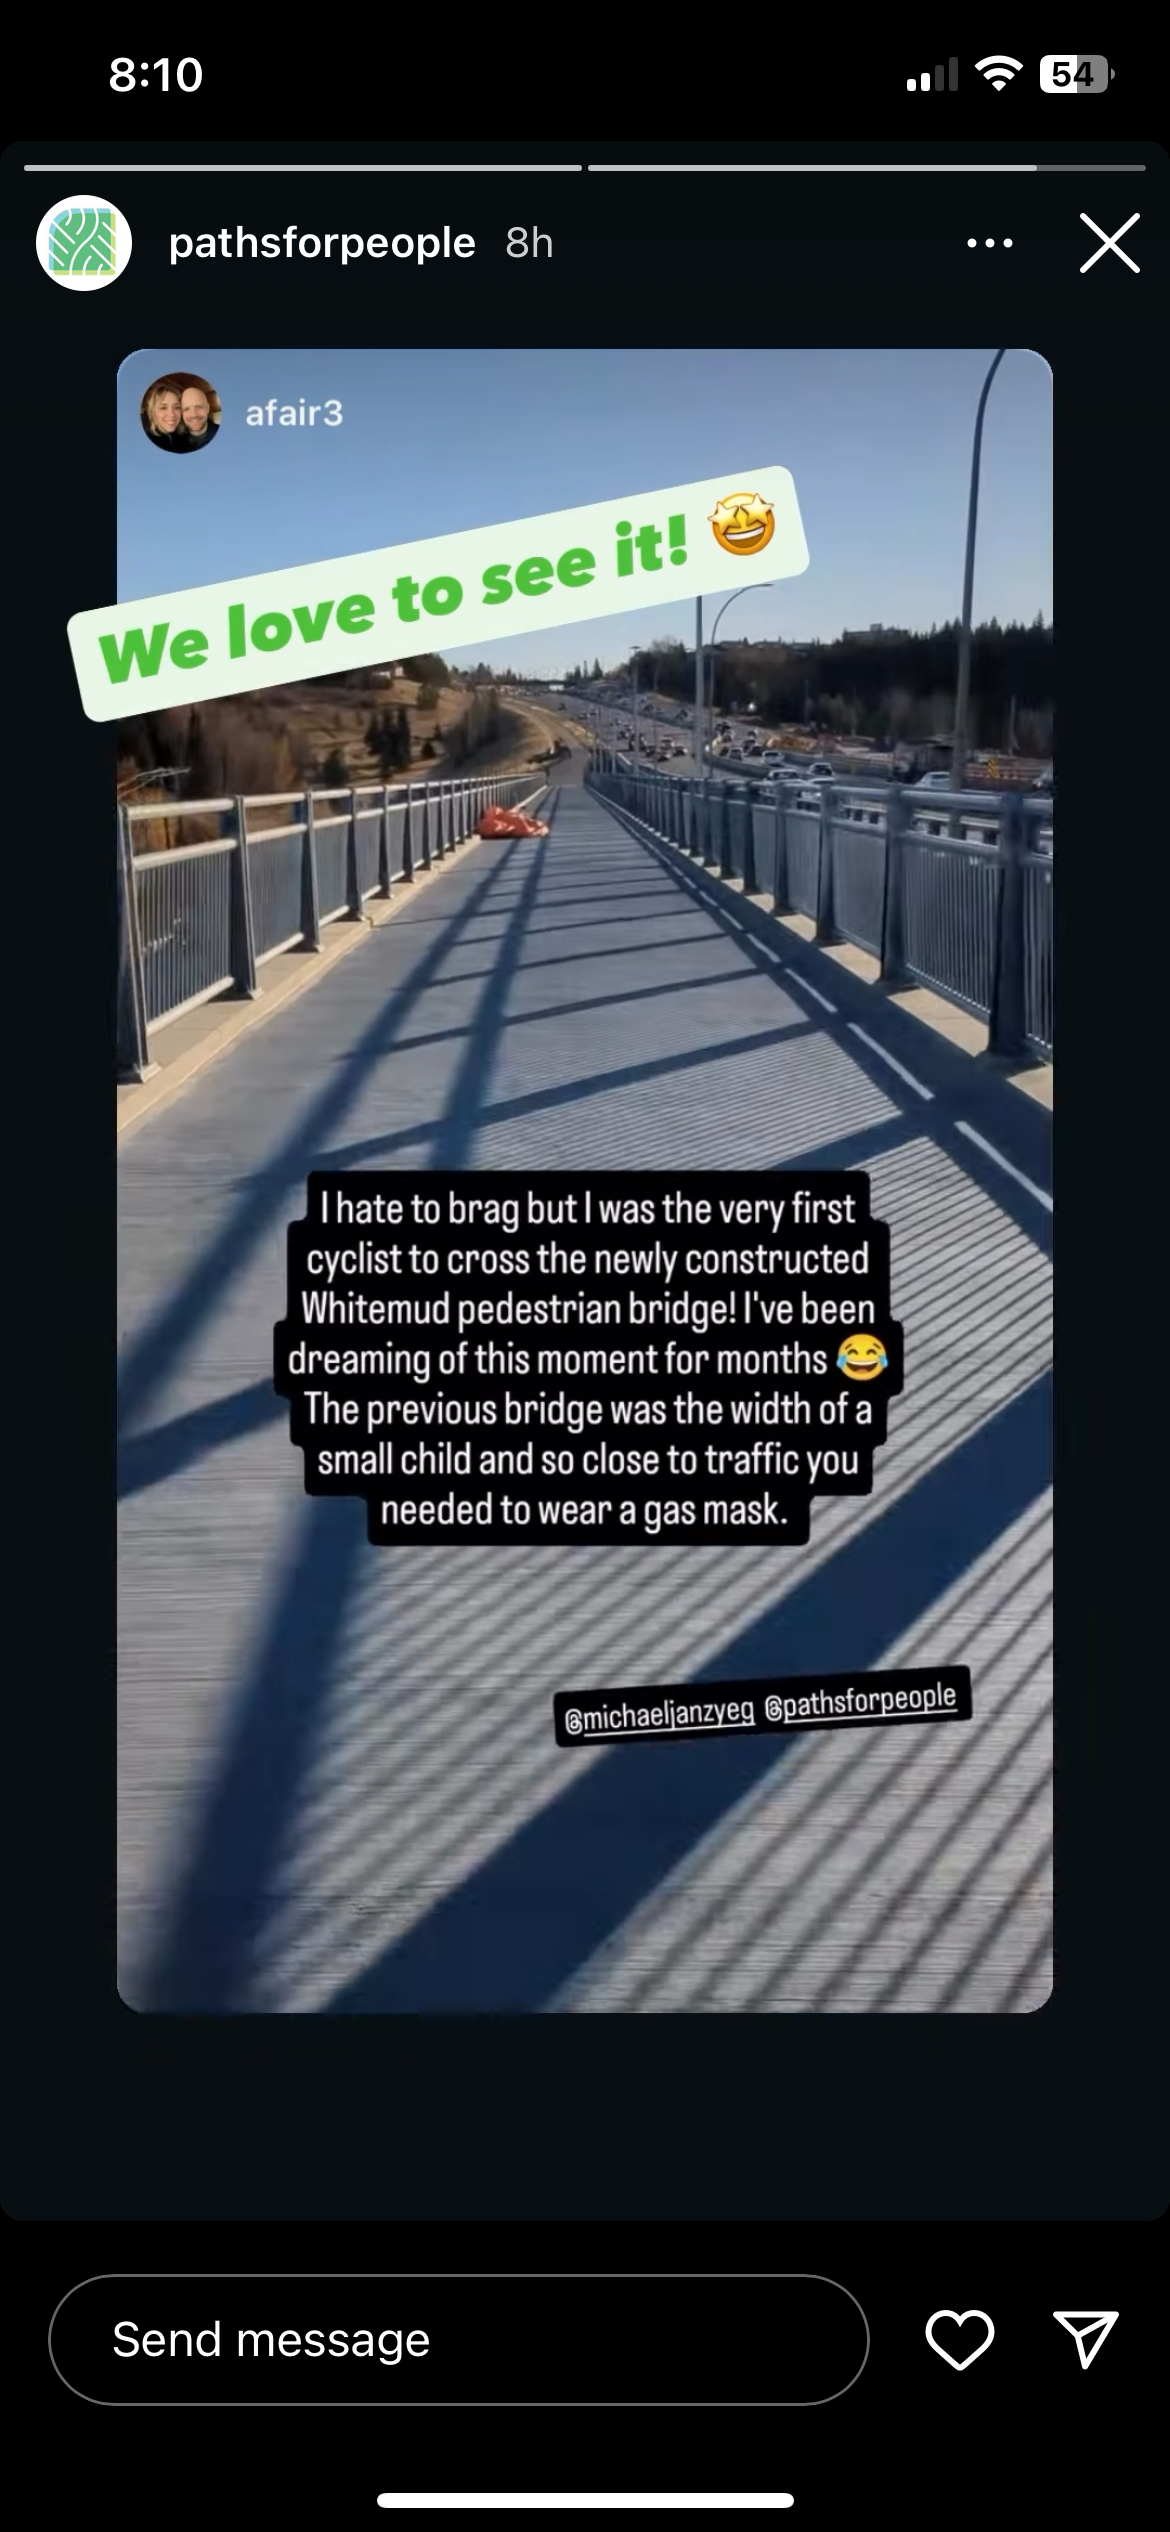The height and width of the screenshot is (2532, 1170).
Task: Tap the afair3 username on reshared story
Action: click(294, 413)
